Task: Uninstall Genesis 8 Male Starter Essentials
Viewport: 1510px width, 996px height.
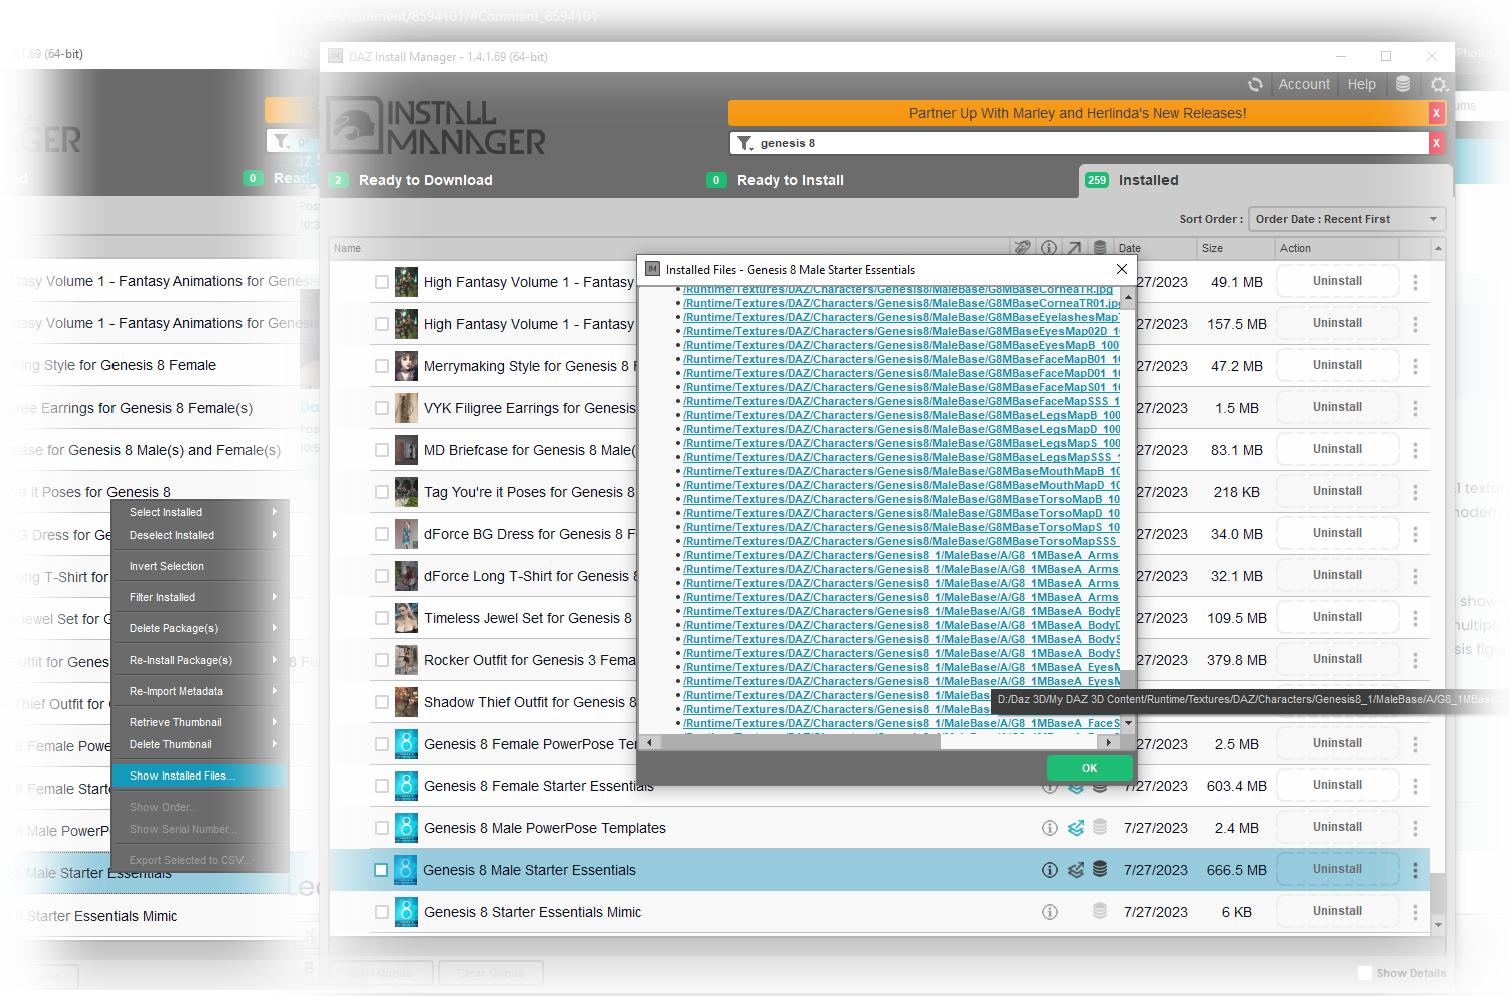Action: pos(1337,869)
